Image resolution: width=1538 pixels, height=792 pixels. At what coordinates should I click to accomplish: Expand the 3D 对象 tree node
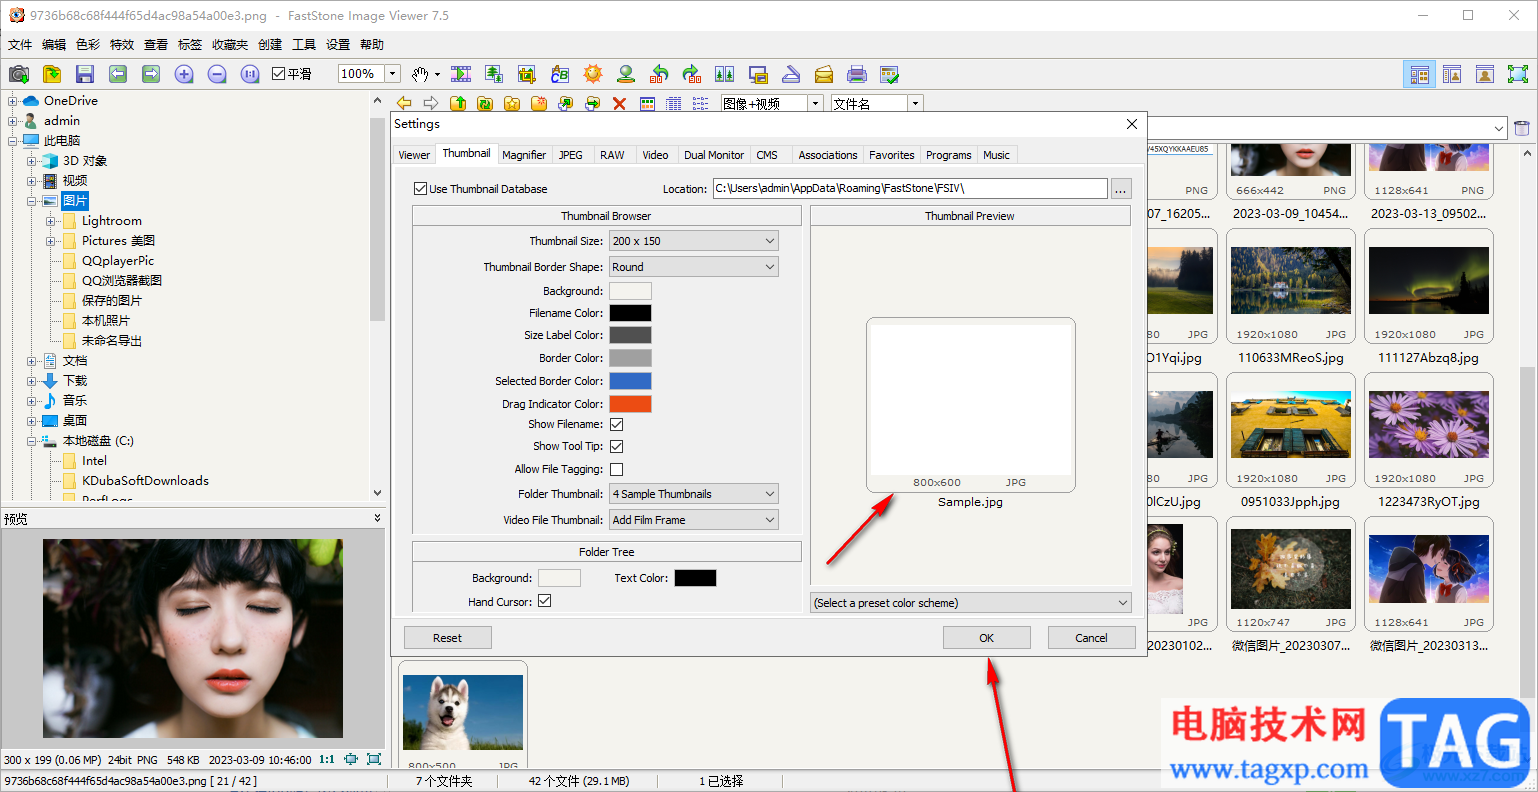(x=32, y=161)
